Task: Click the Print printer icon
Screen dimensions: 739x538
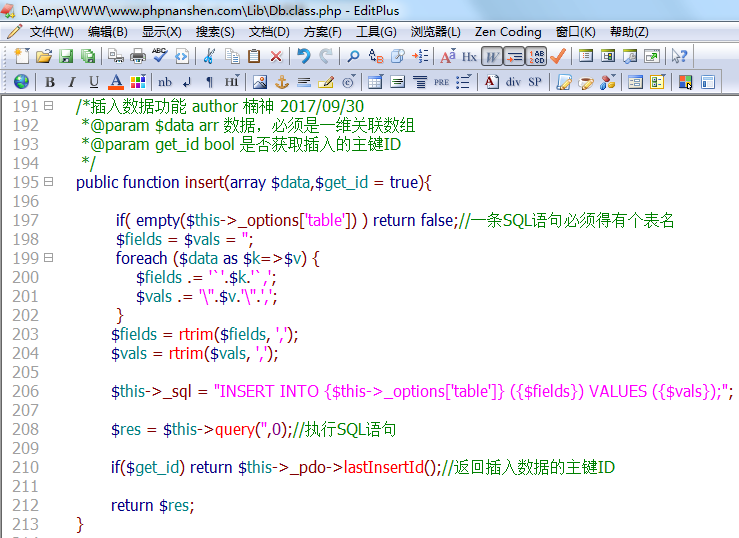Action: pos(138,57)
